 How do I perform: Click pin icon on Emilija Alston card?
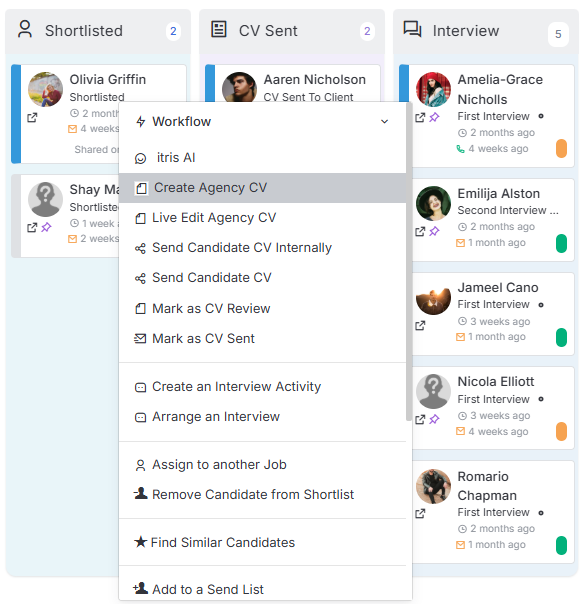point(434,231)
